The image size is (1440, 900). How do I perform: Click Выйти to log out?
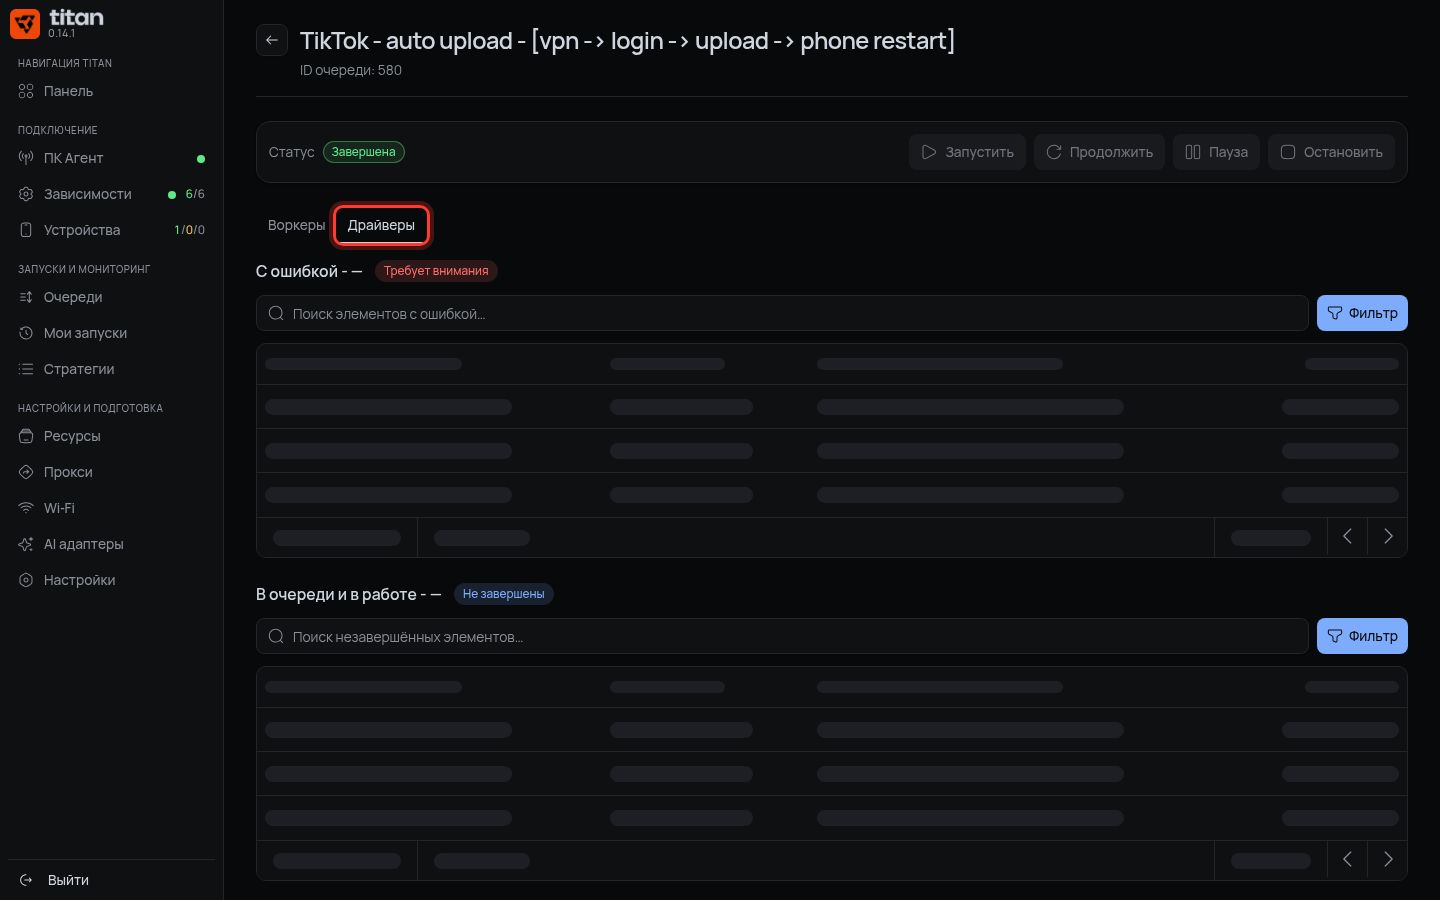(111, 880)
